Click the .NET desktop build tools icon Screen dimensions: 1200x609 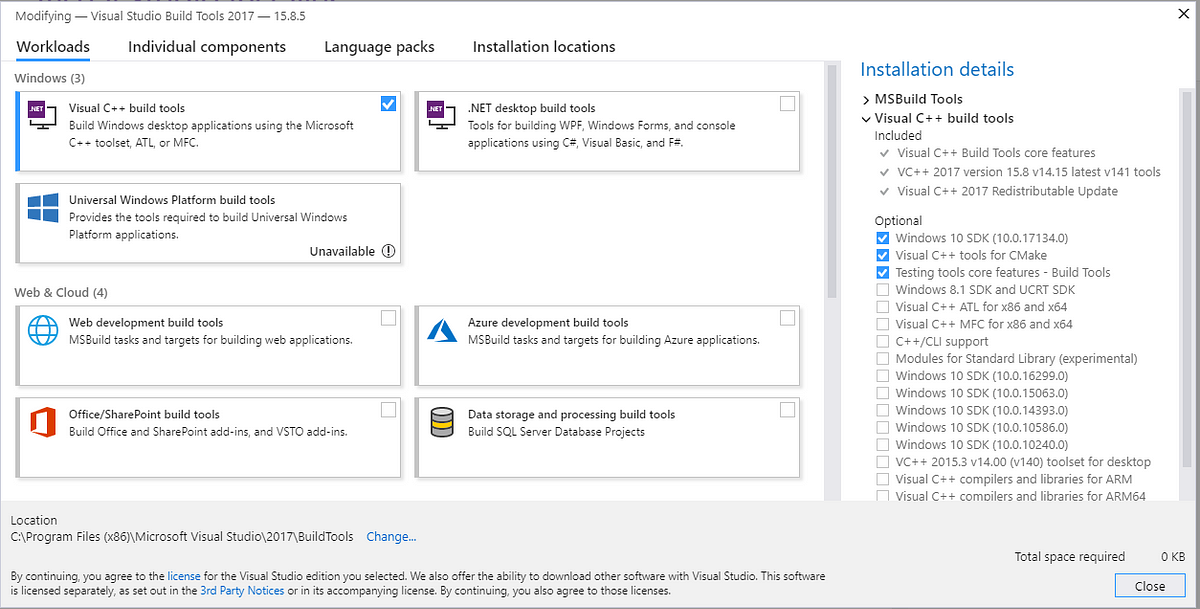tap(440, 114)
